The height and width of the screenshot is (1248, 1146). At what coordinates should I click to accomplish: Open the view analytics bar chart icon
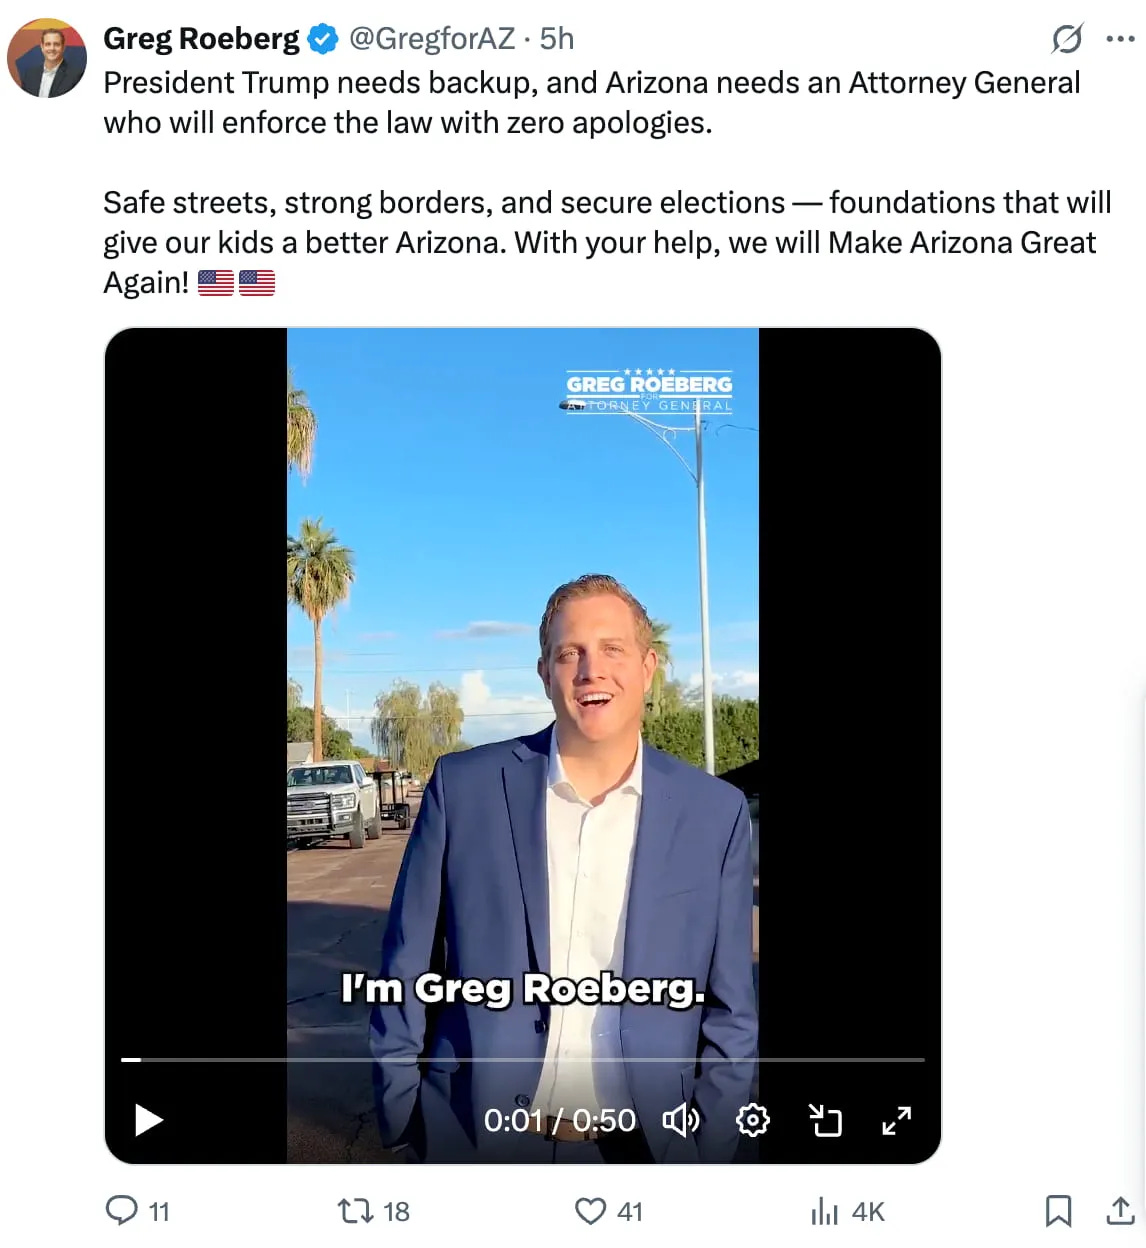pos(825,1211)
